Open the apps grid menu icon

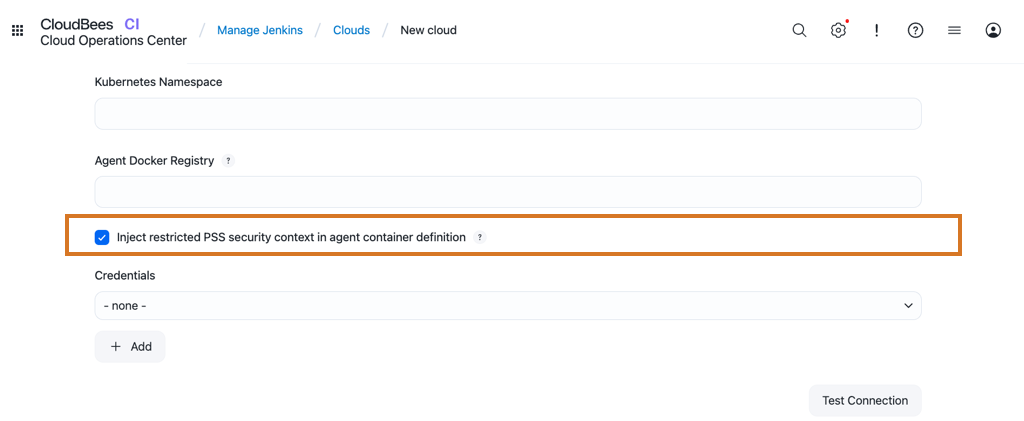(x=18, y=31)
